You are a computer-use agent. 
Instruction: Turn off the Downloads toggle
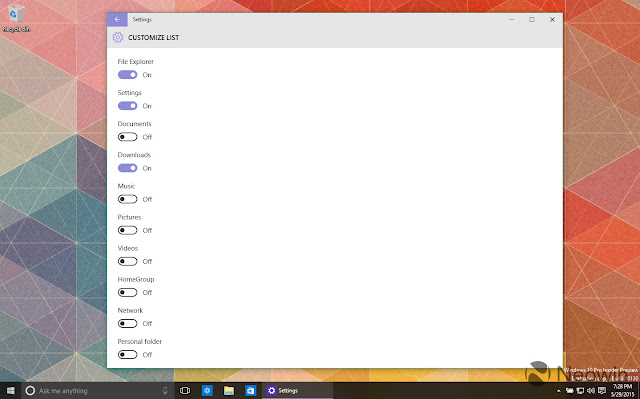[x=127, y=168]
